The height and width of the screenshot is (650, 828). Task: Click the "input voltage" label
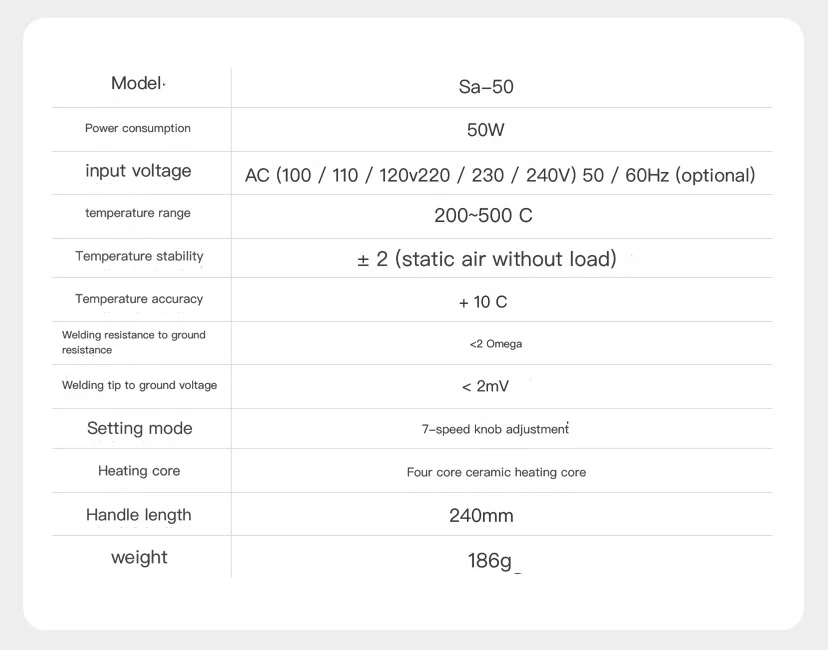click(138, 171)
